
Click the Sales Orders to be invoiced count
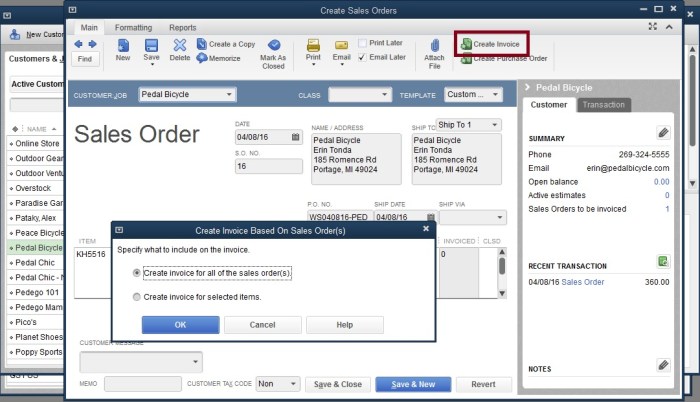pos(667,209)
